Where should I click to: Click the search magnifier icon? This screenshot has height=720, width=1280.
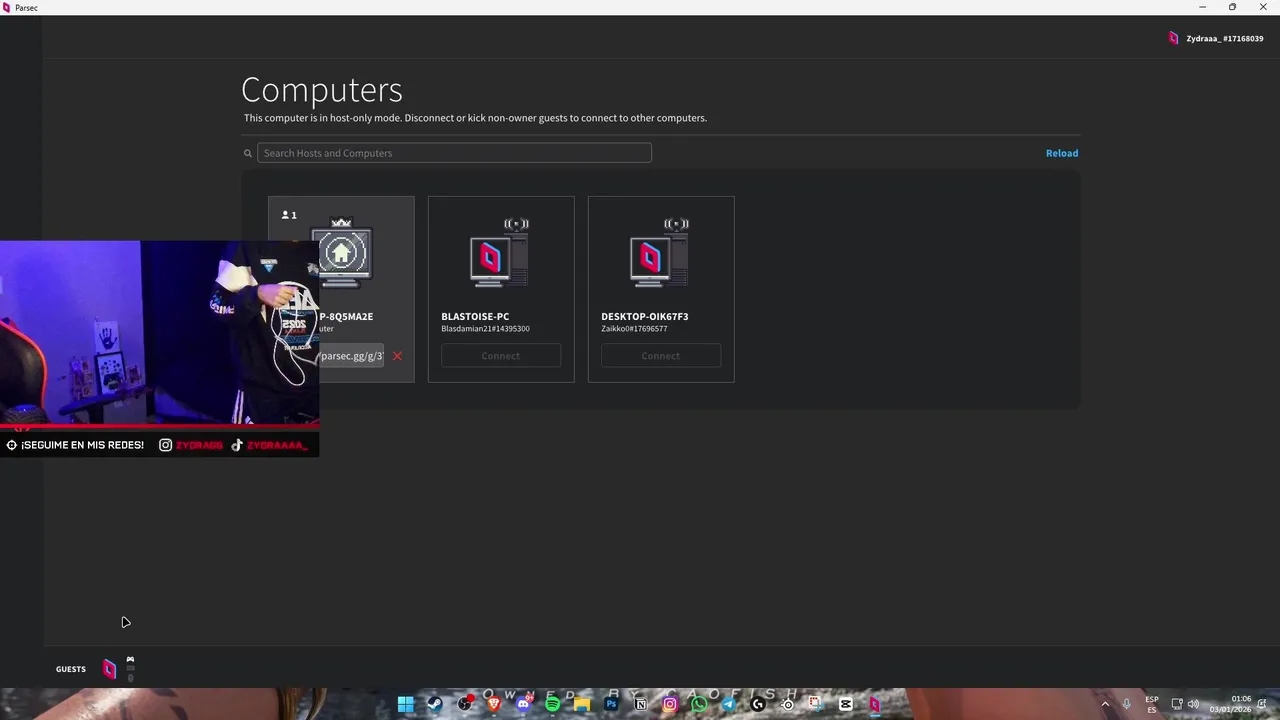click(x=248, y=153)
